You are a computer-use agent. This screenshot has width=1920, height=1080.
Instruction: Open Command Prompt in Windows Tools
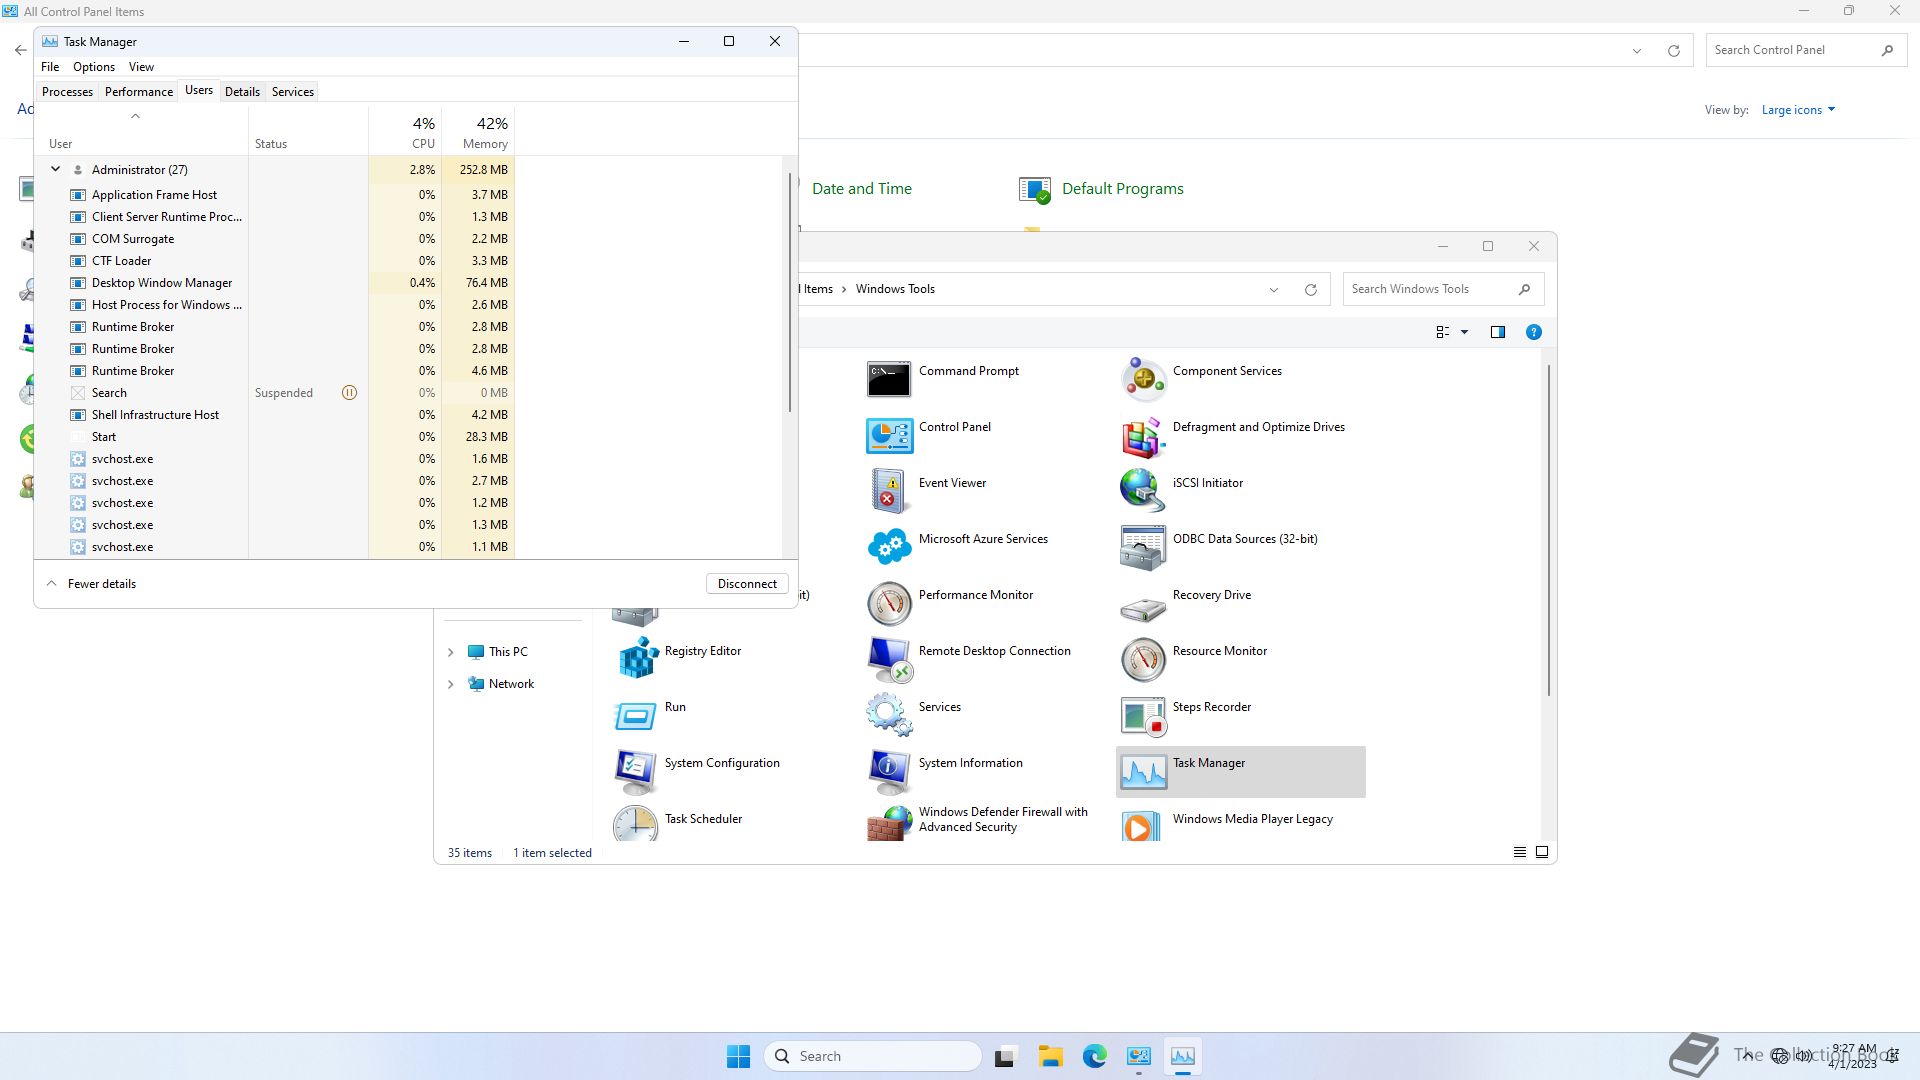pos(888,379)
